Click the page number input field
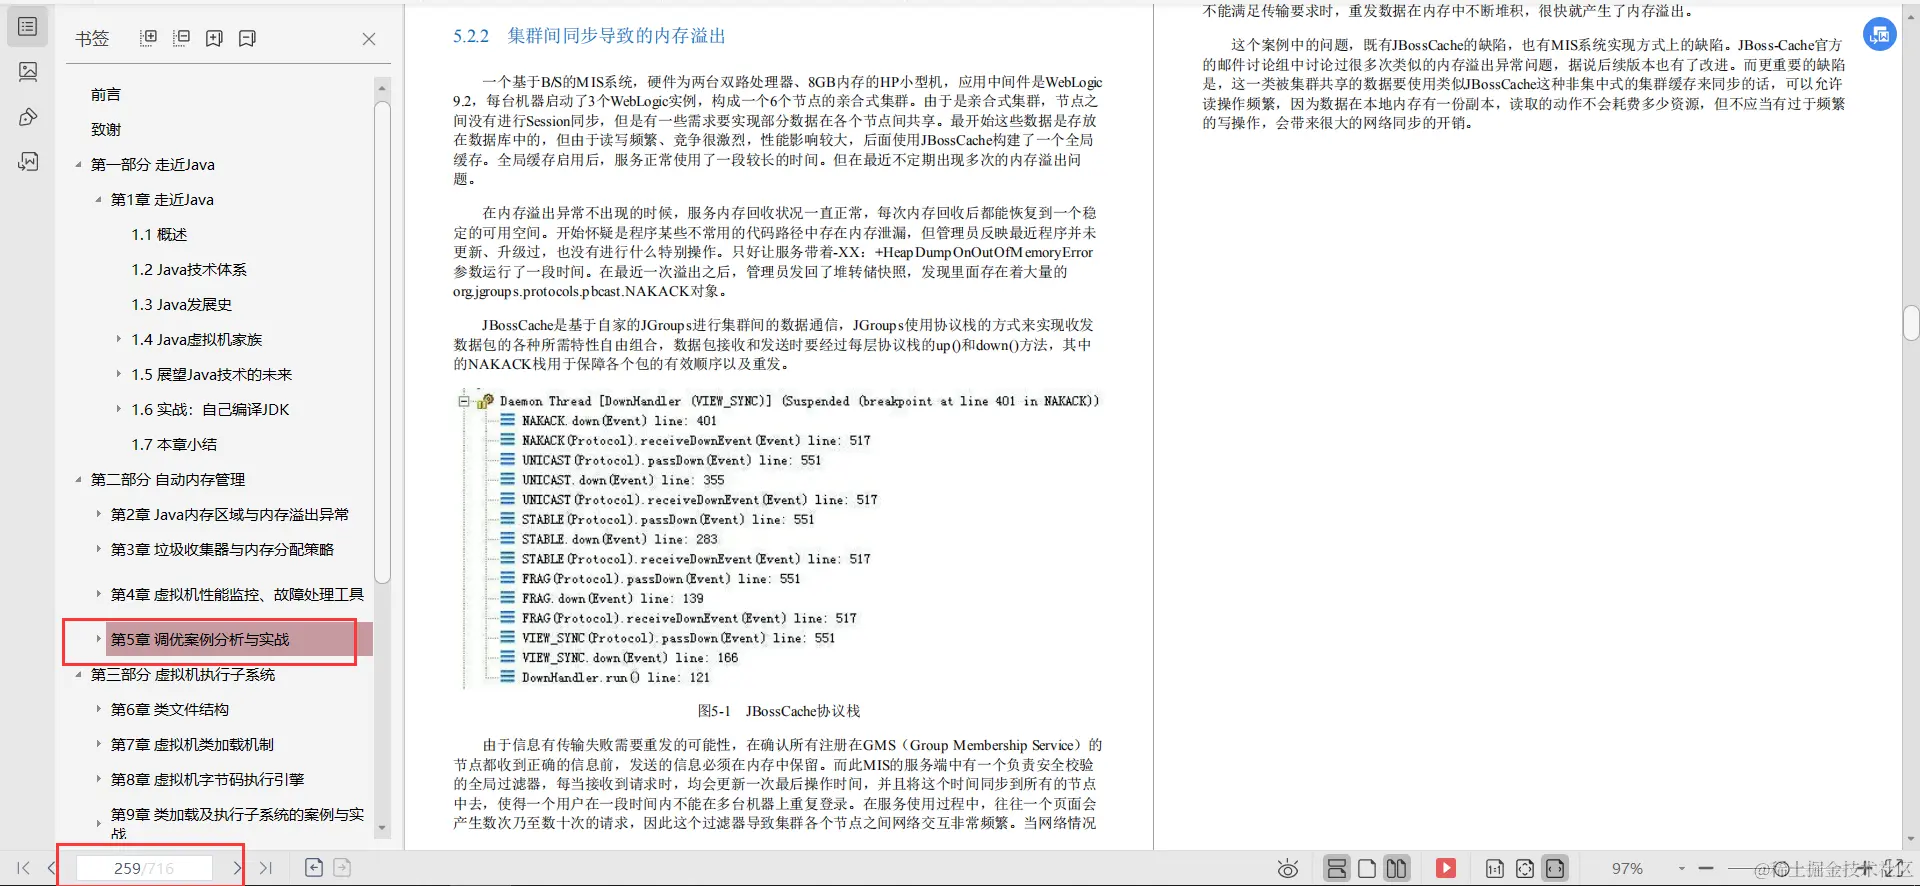Image resolution: width=1920 pixels, height=886 pixels. 145,868
